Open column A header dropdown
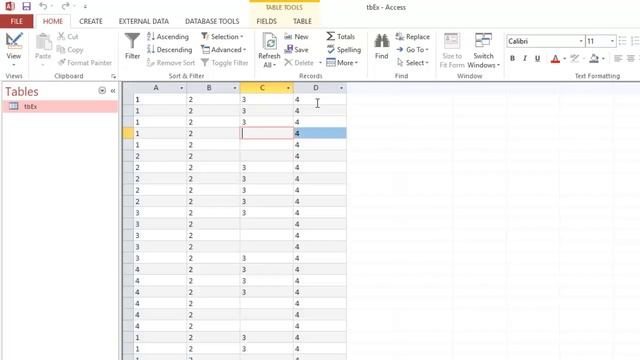This screenshot has width=640, height=360. pyautogui.click(x=181, y=88)
